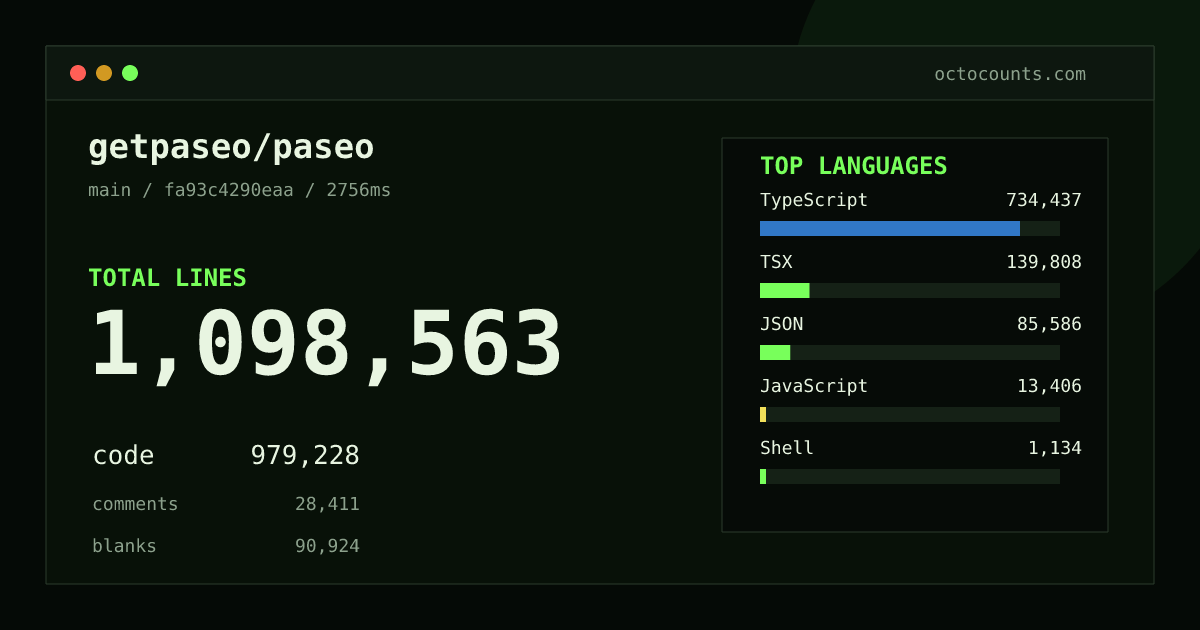Click the 1,134 Shell count
This screenshot has height=630, width=1200.
(1055, 448)
